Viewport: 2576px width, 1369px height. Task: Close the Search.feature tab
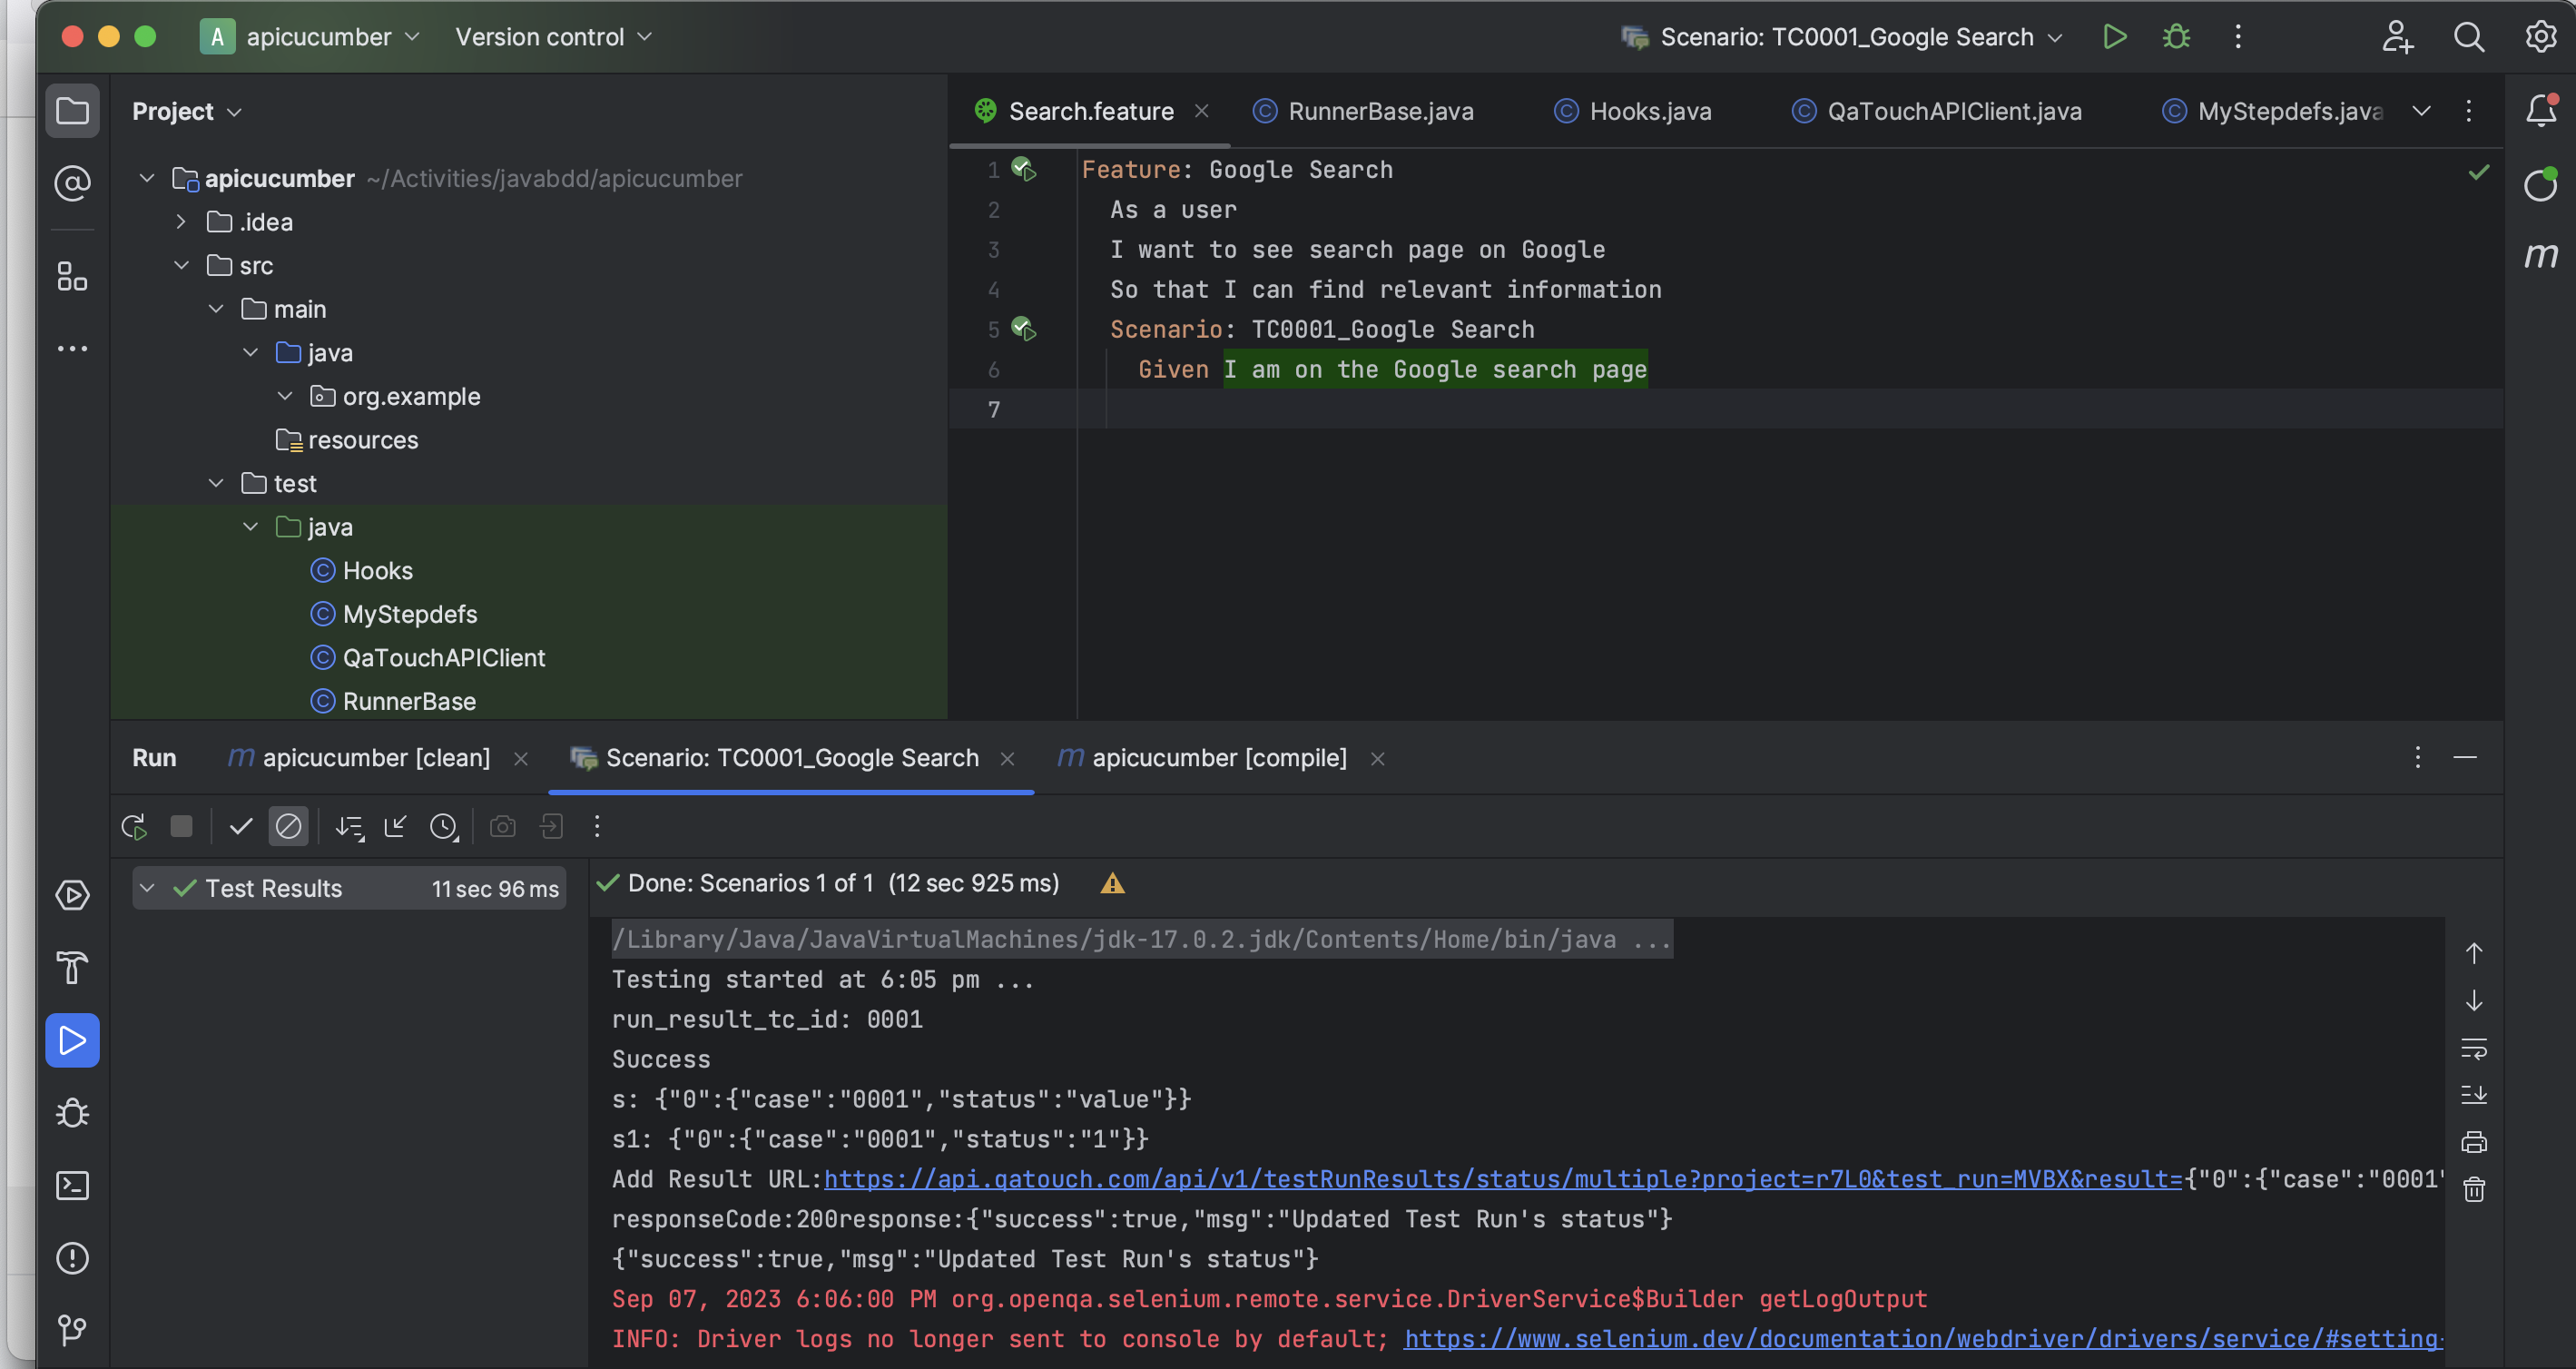1202,111
